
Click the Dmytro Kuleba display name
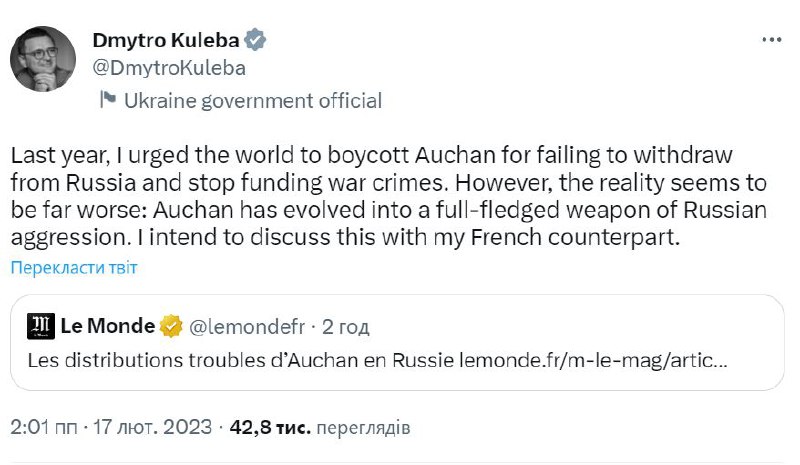pyautogui.click(x=167, y=41)
